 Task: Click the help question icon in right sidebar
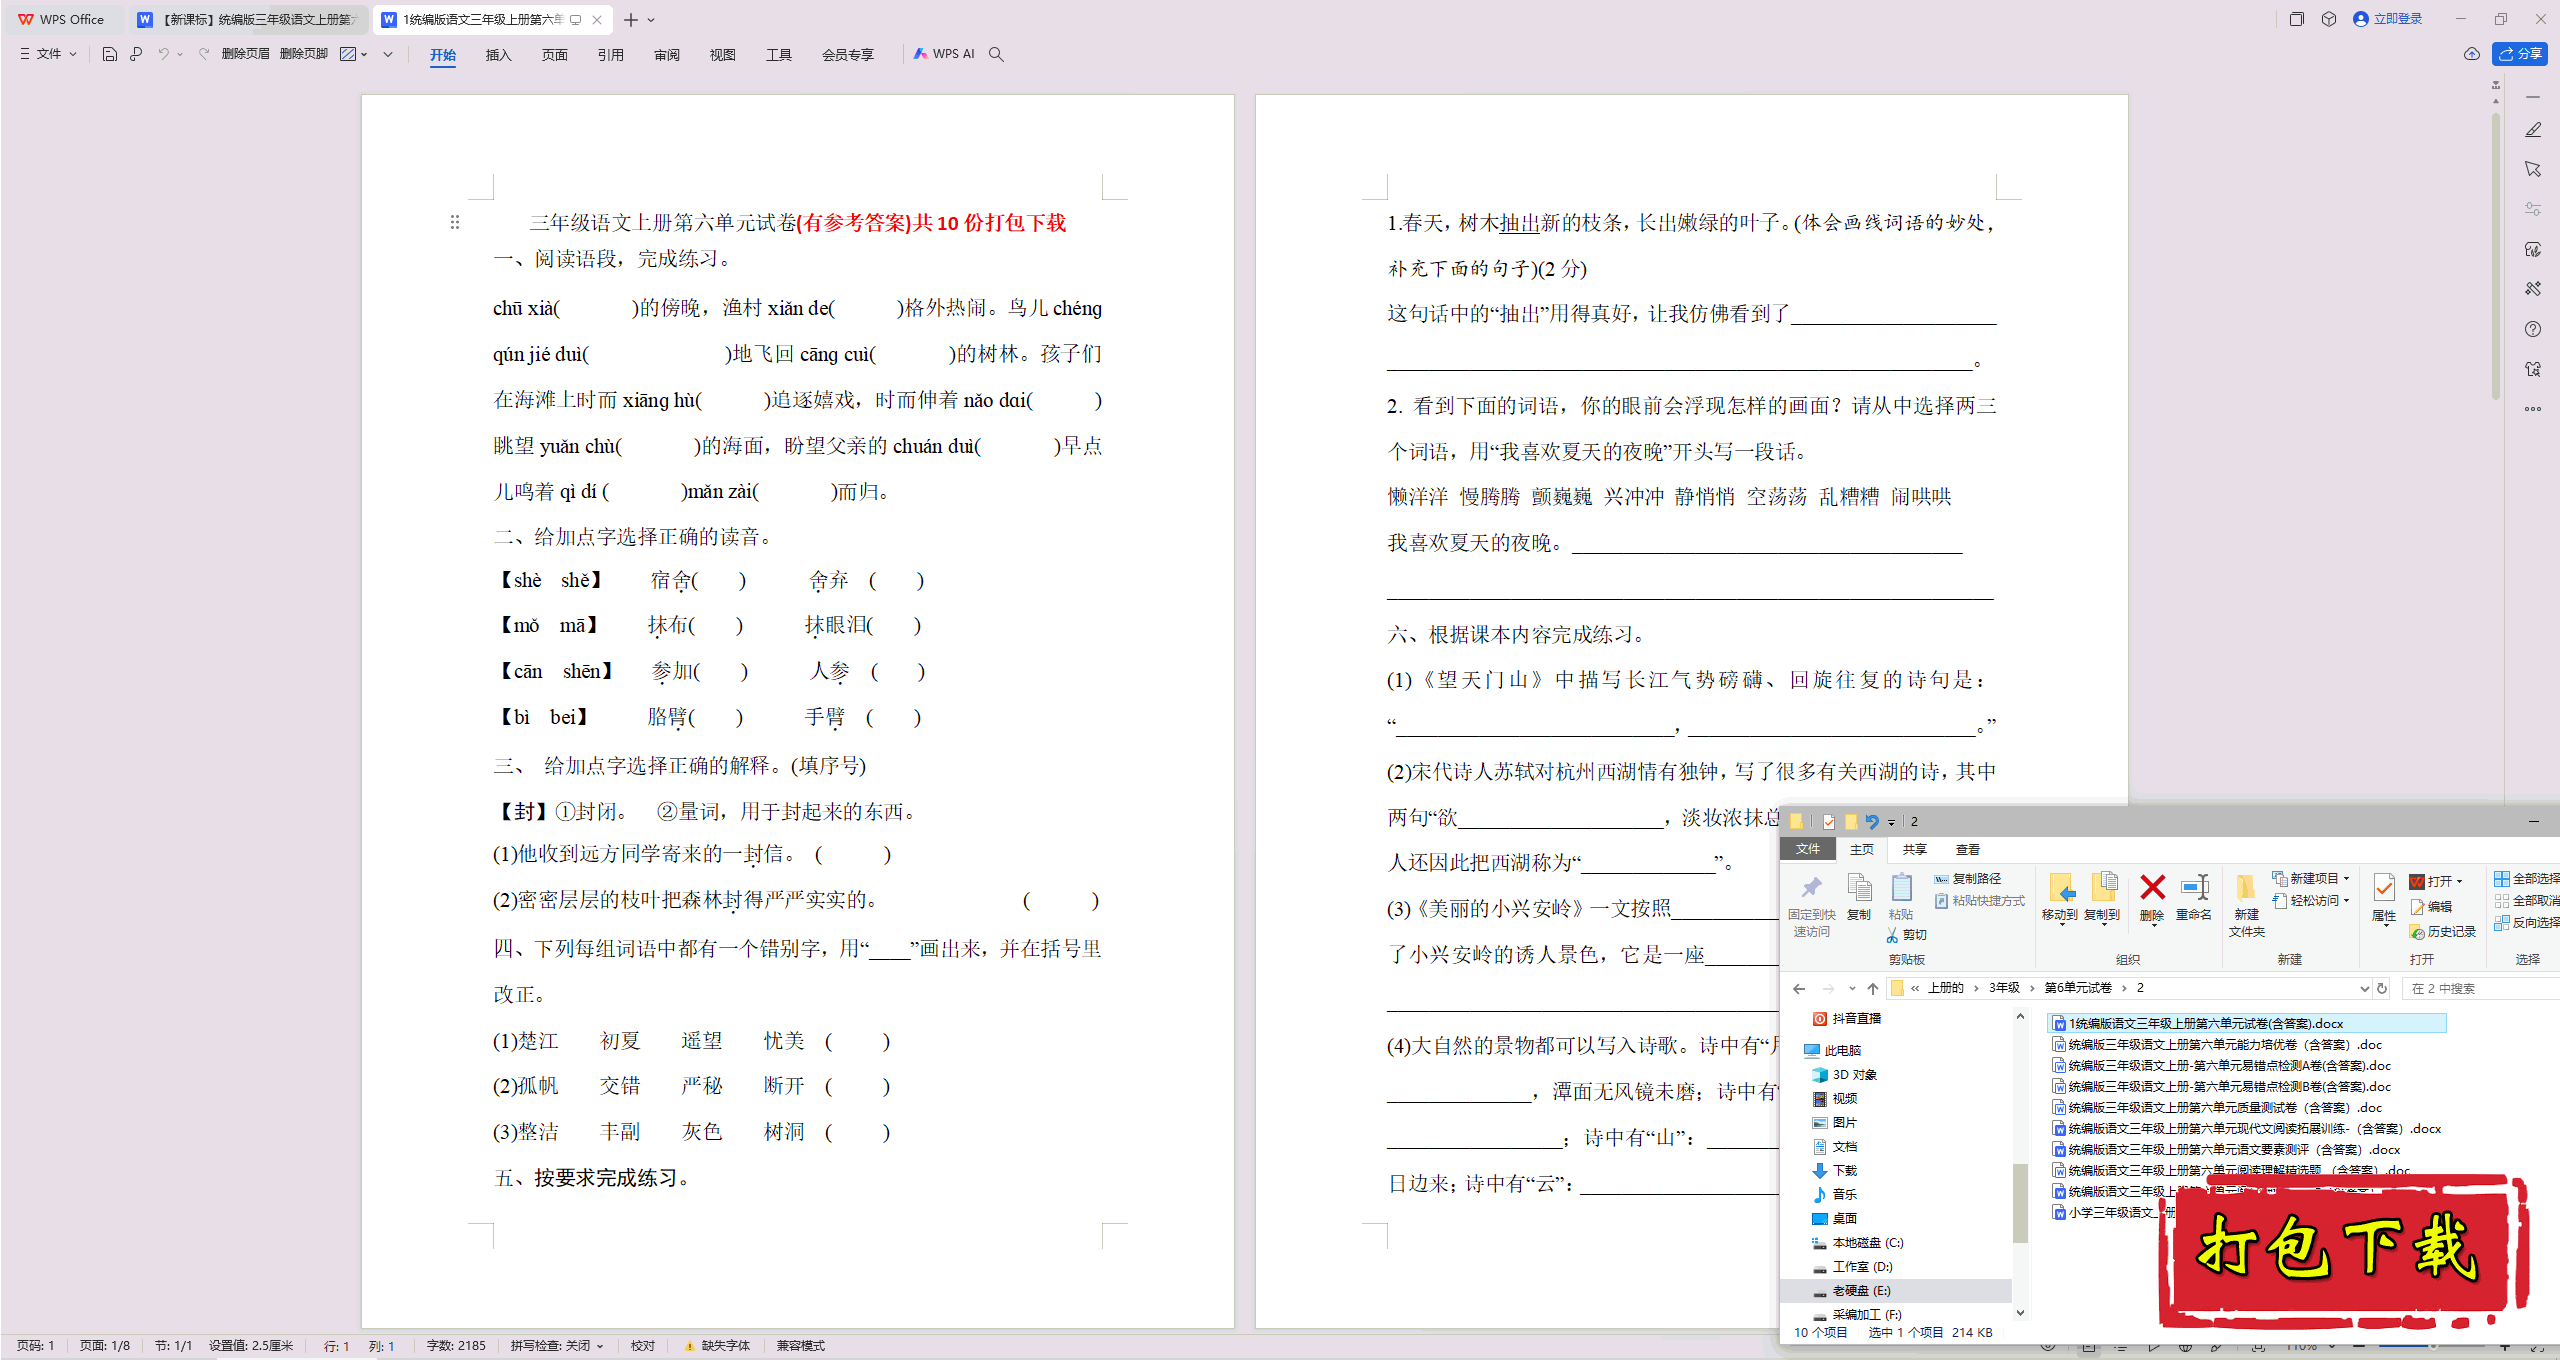pyautogui.click(x=2533, y=329)
